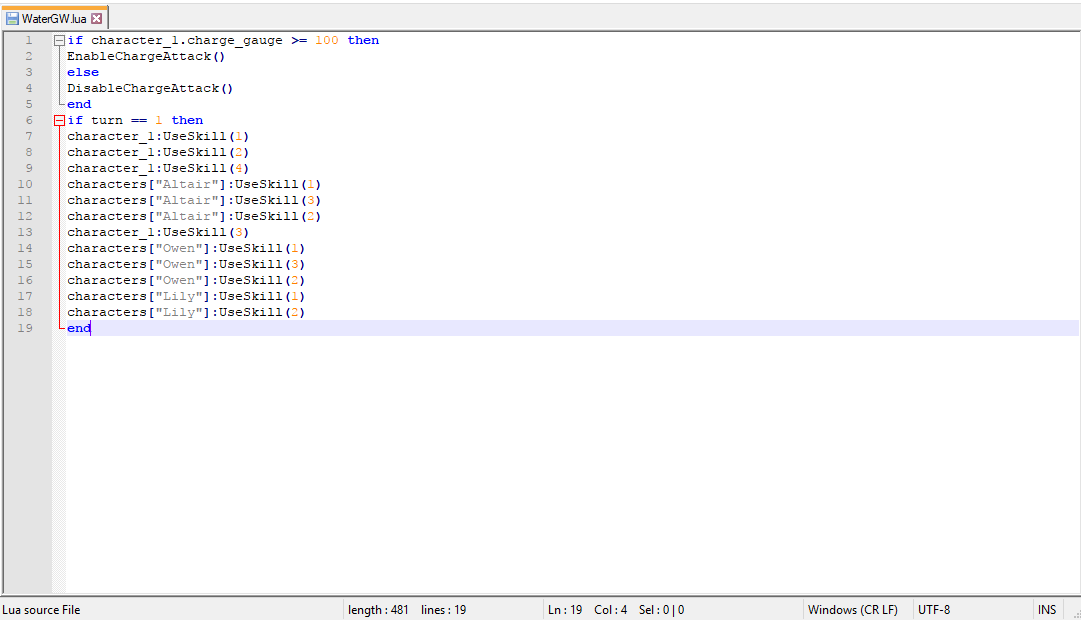The image size is (1081, 620).
Task: Click the length : 481 status field
Action: [x=378, y=609]
